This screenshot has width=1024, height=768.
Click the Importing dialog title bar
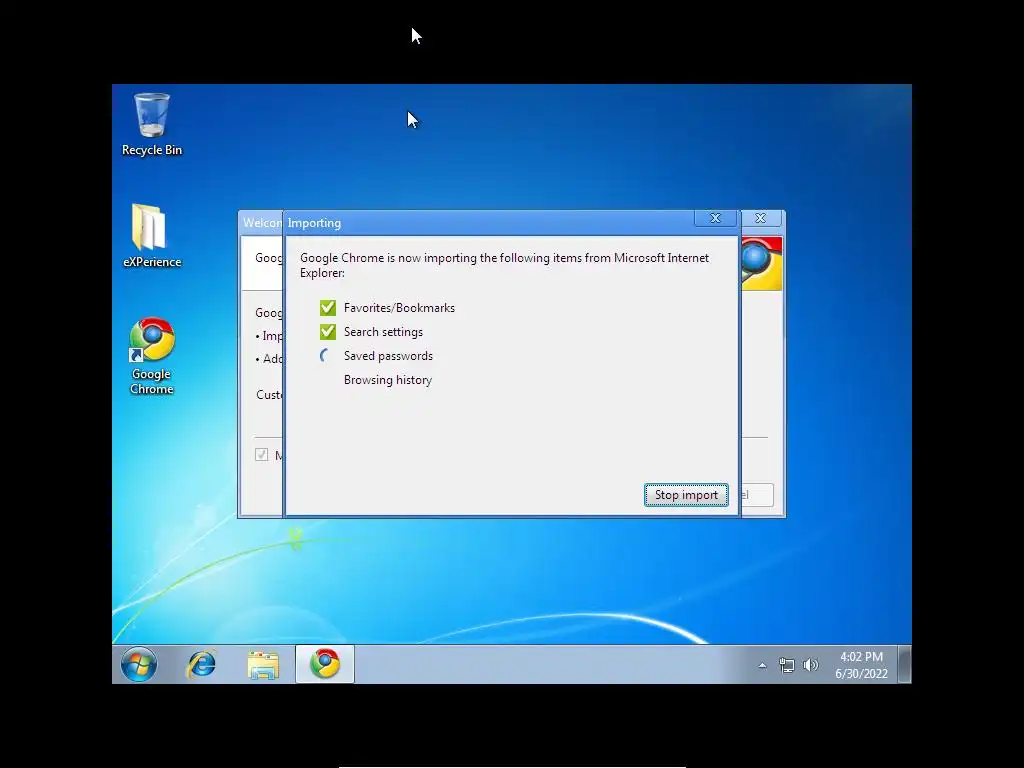coord(488,223)
